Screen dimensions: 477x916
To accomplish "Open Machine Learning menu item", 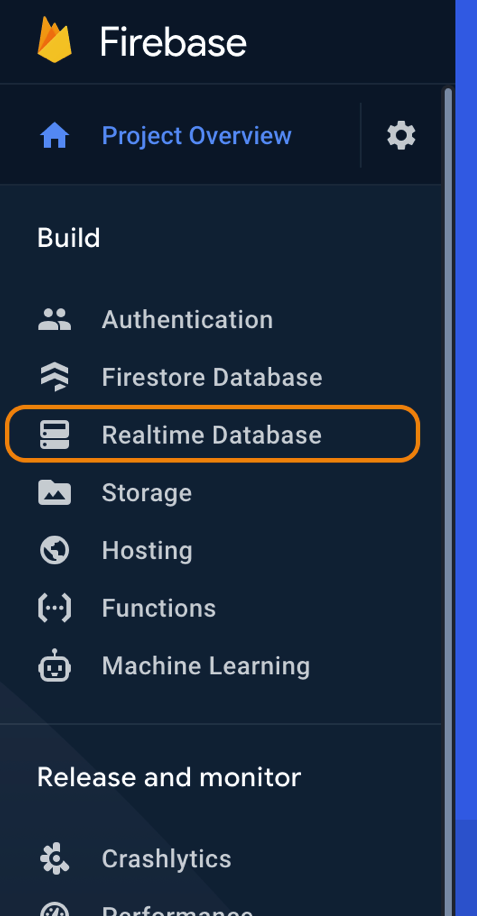I will coord(206,666).
